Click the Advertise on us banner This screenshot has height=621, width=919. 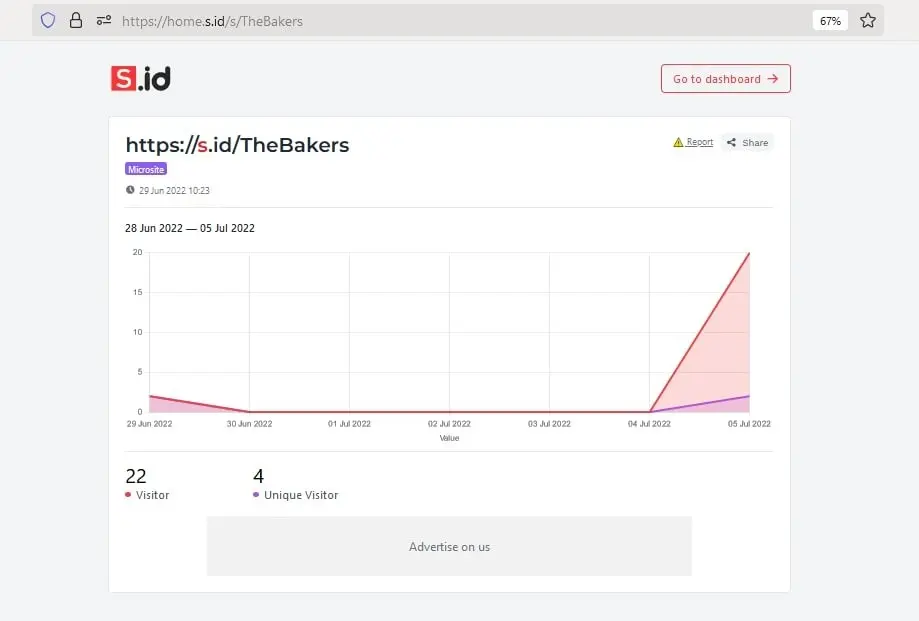pos(449,546)
